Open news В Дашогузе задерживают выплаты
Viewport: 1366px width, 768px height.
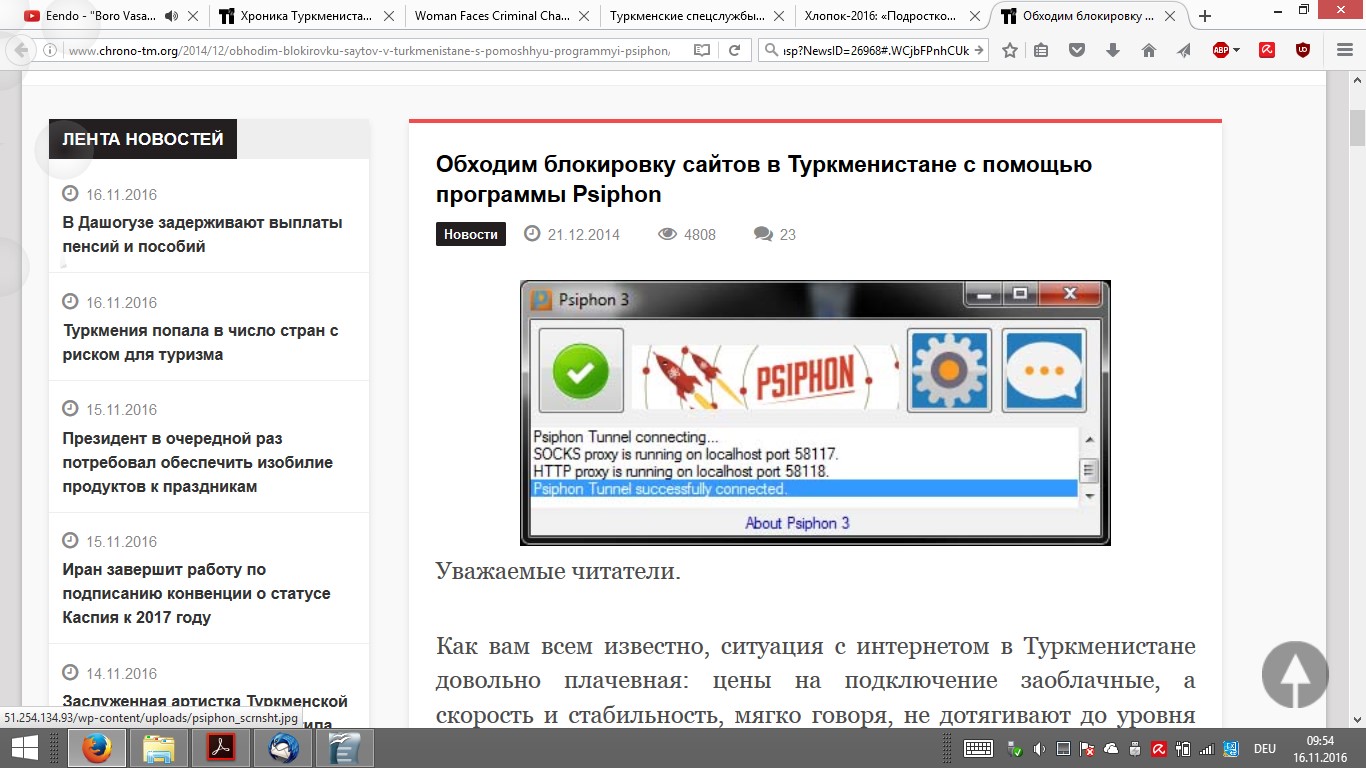203,234
